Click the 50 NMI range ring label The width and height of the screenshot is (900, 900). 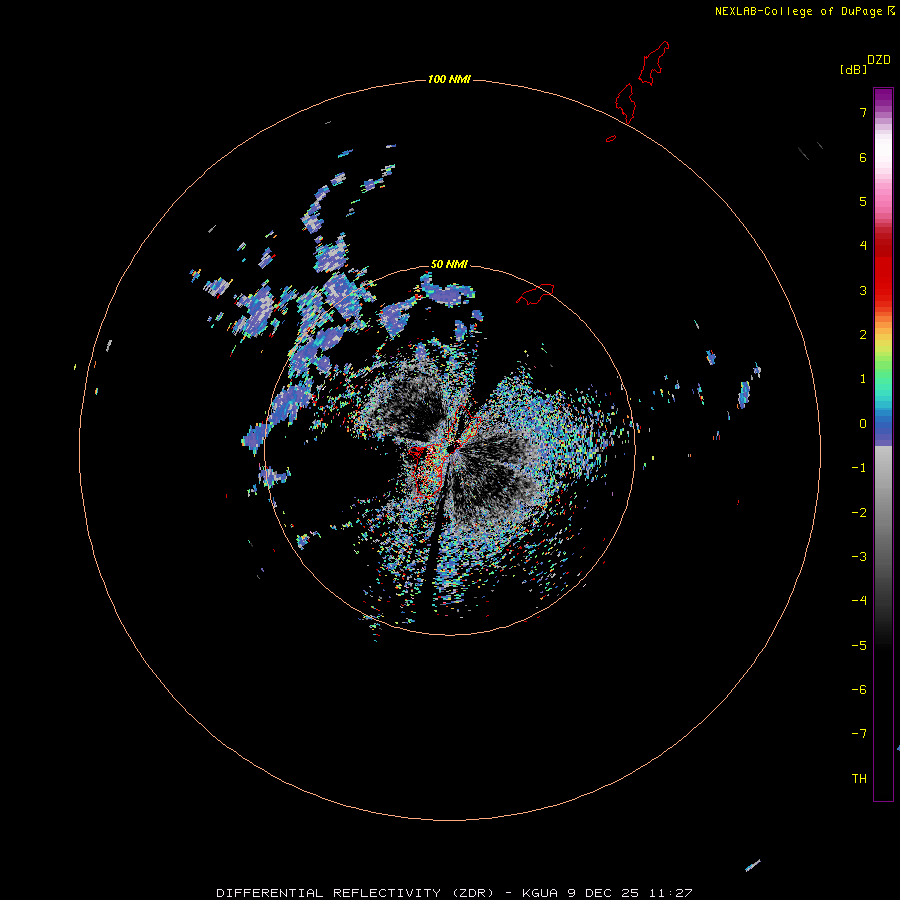tap(449, 264)
